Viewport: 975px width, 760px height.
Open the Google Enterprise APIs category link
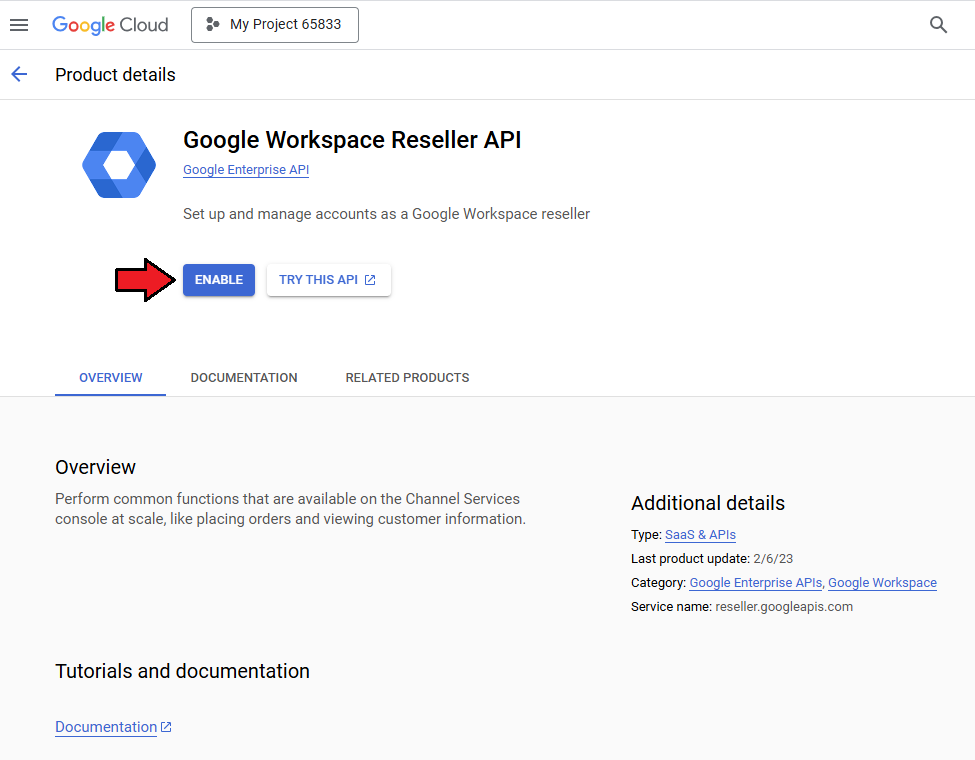coord(756,583)
